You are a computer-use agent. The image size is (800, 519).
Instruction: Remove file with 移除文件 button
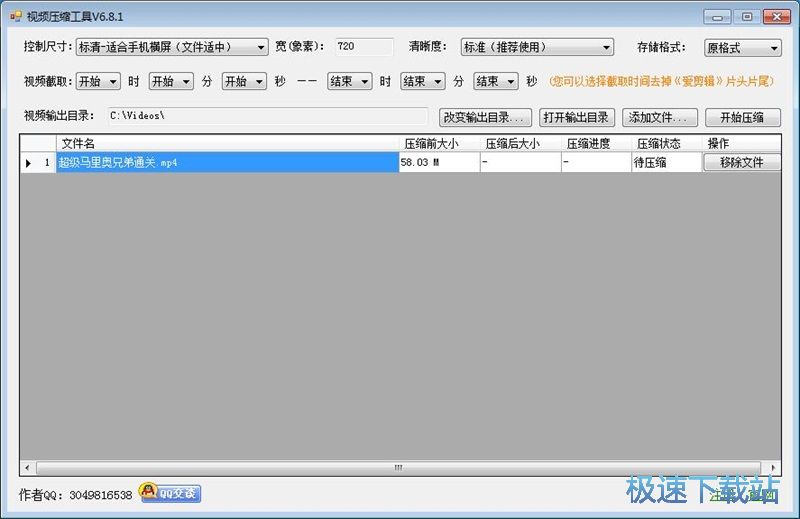pyautogui.click(x=742, y=162)
